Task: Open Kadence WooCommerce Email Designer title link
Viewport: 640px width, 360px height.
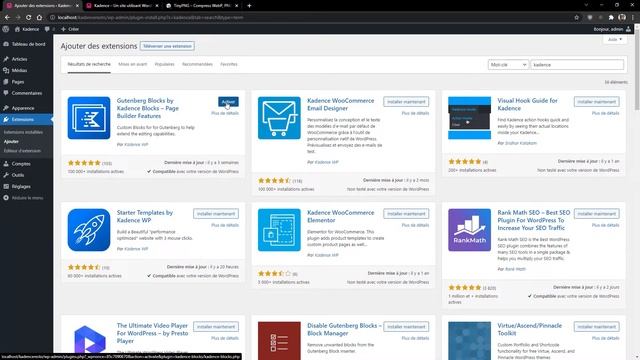Action: click(340, 104)
